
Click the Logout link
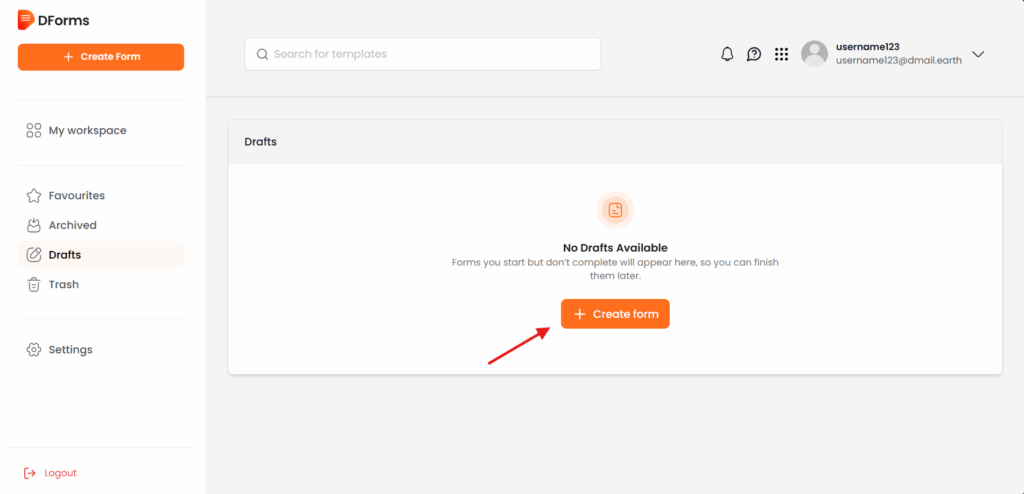[59, 473]
